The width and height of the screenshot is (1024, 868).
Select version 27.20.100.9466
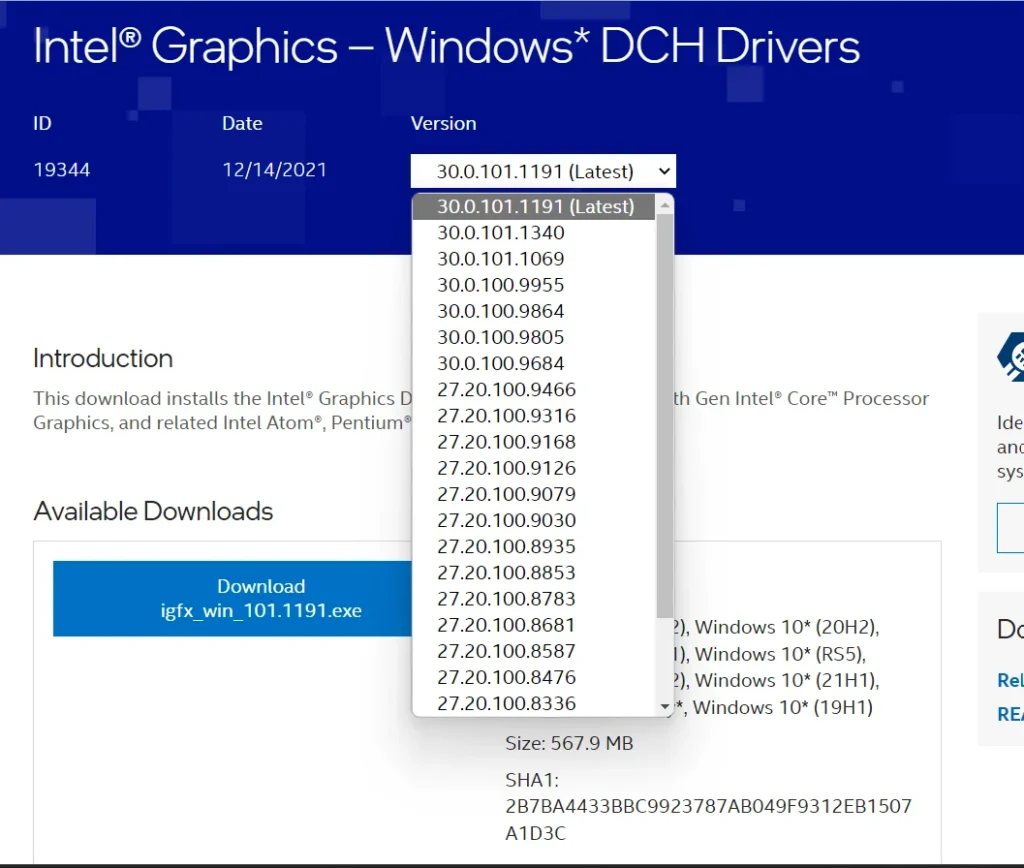[x=534, y=389]
